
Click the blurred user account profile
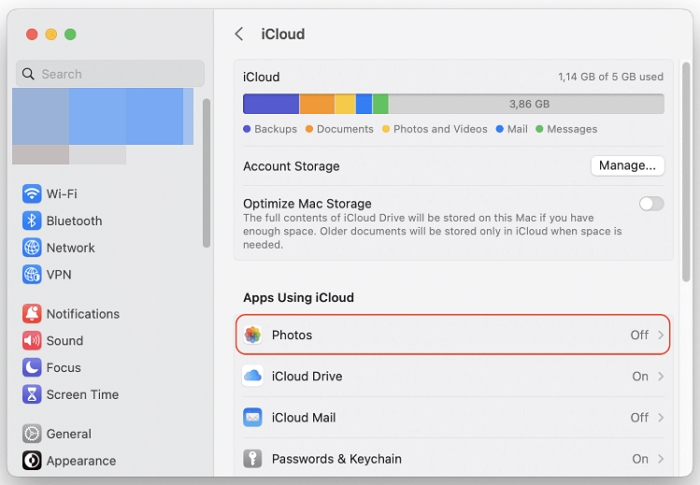[x=103, y=126]
